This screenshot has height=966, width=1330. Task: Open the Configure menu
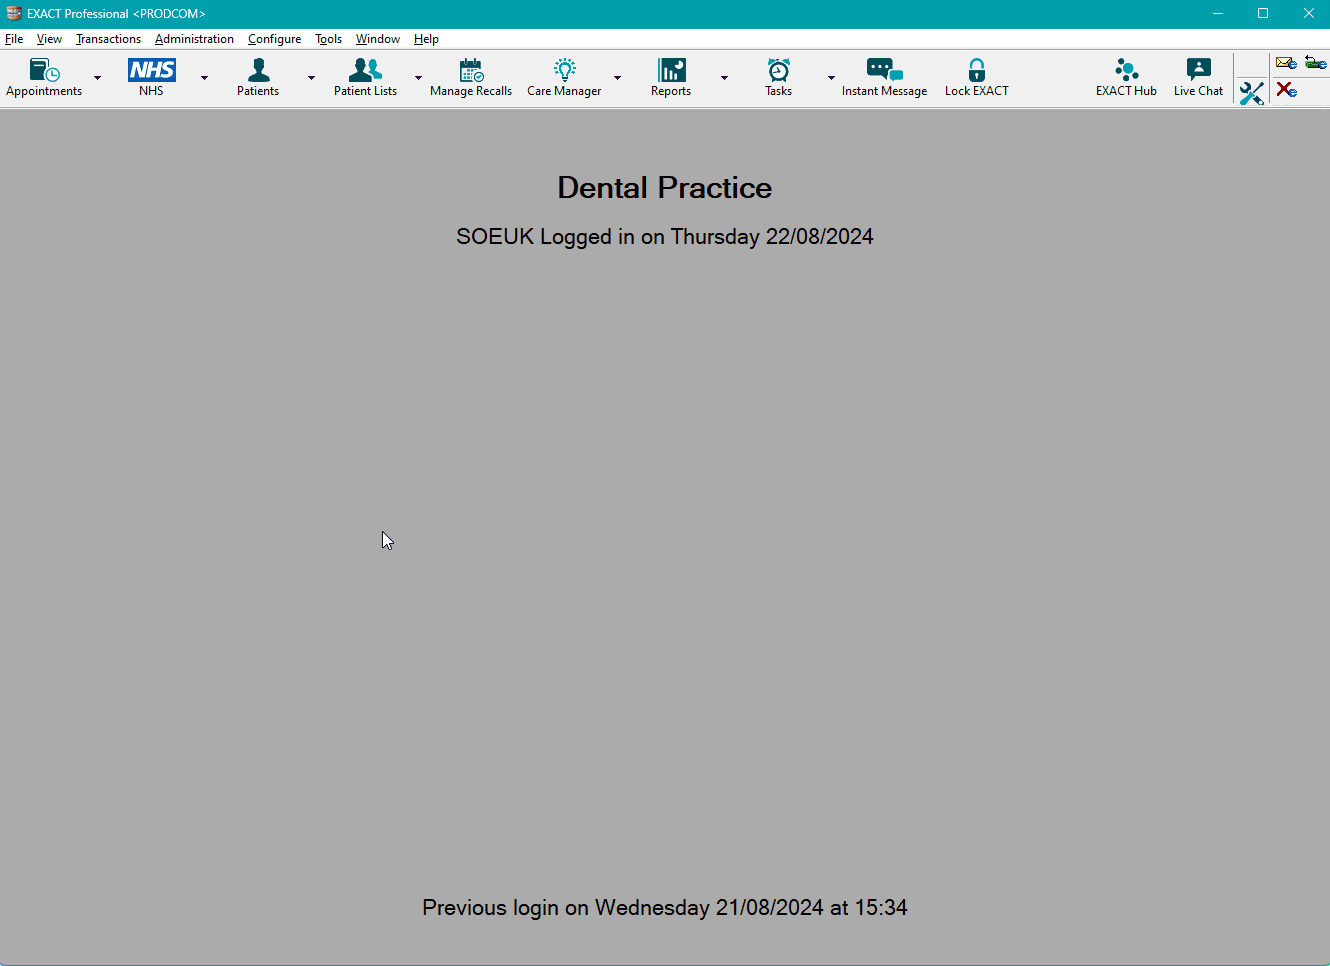click(274, 39)
